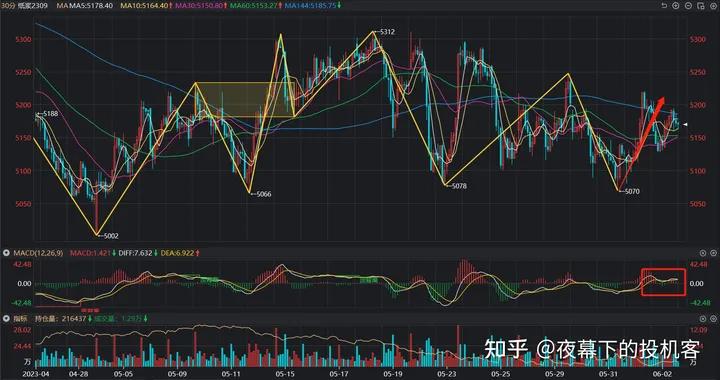
Task: Click the MACD panel's second right-side circle icon
Action: click(713, 253)
